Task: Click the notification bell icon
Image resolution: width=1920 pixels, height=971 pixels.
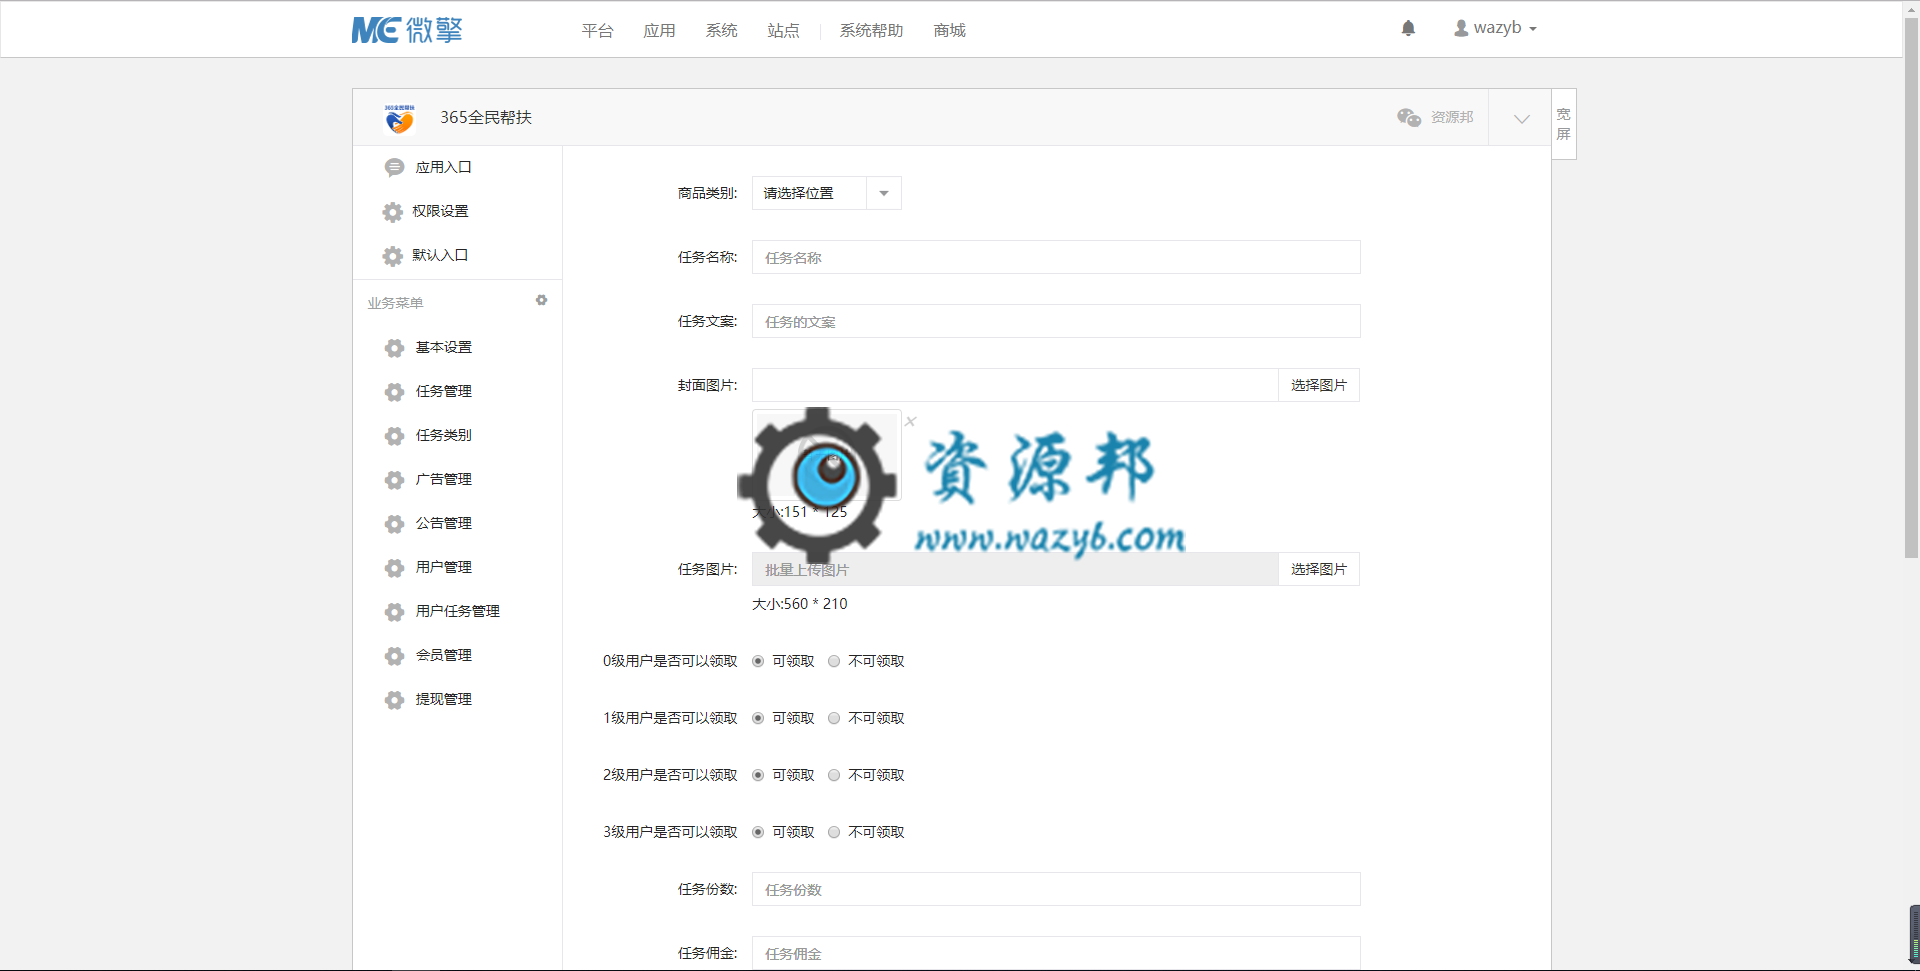Action: pyautogui.click(x=1408, y=28)
